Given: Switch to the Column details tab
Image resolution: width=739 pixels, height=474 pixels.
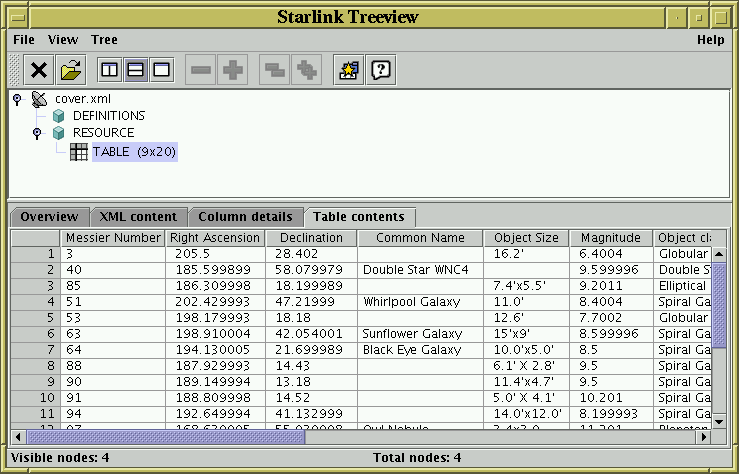Looking at the screenshot, I should click(x=245, y=217).
